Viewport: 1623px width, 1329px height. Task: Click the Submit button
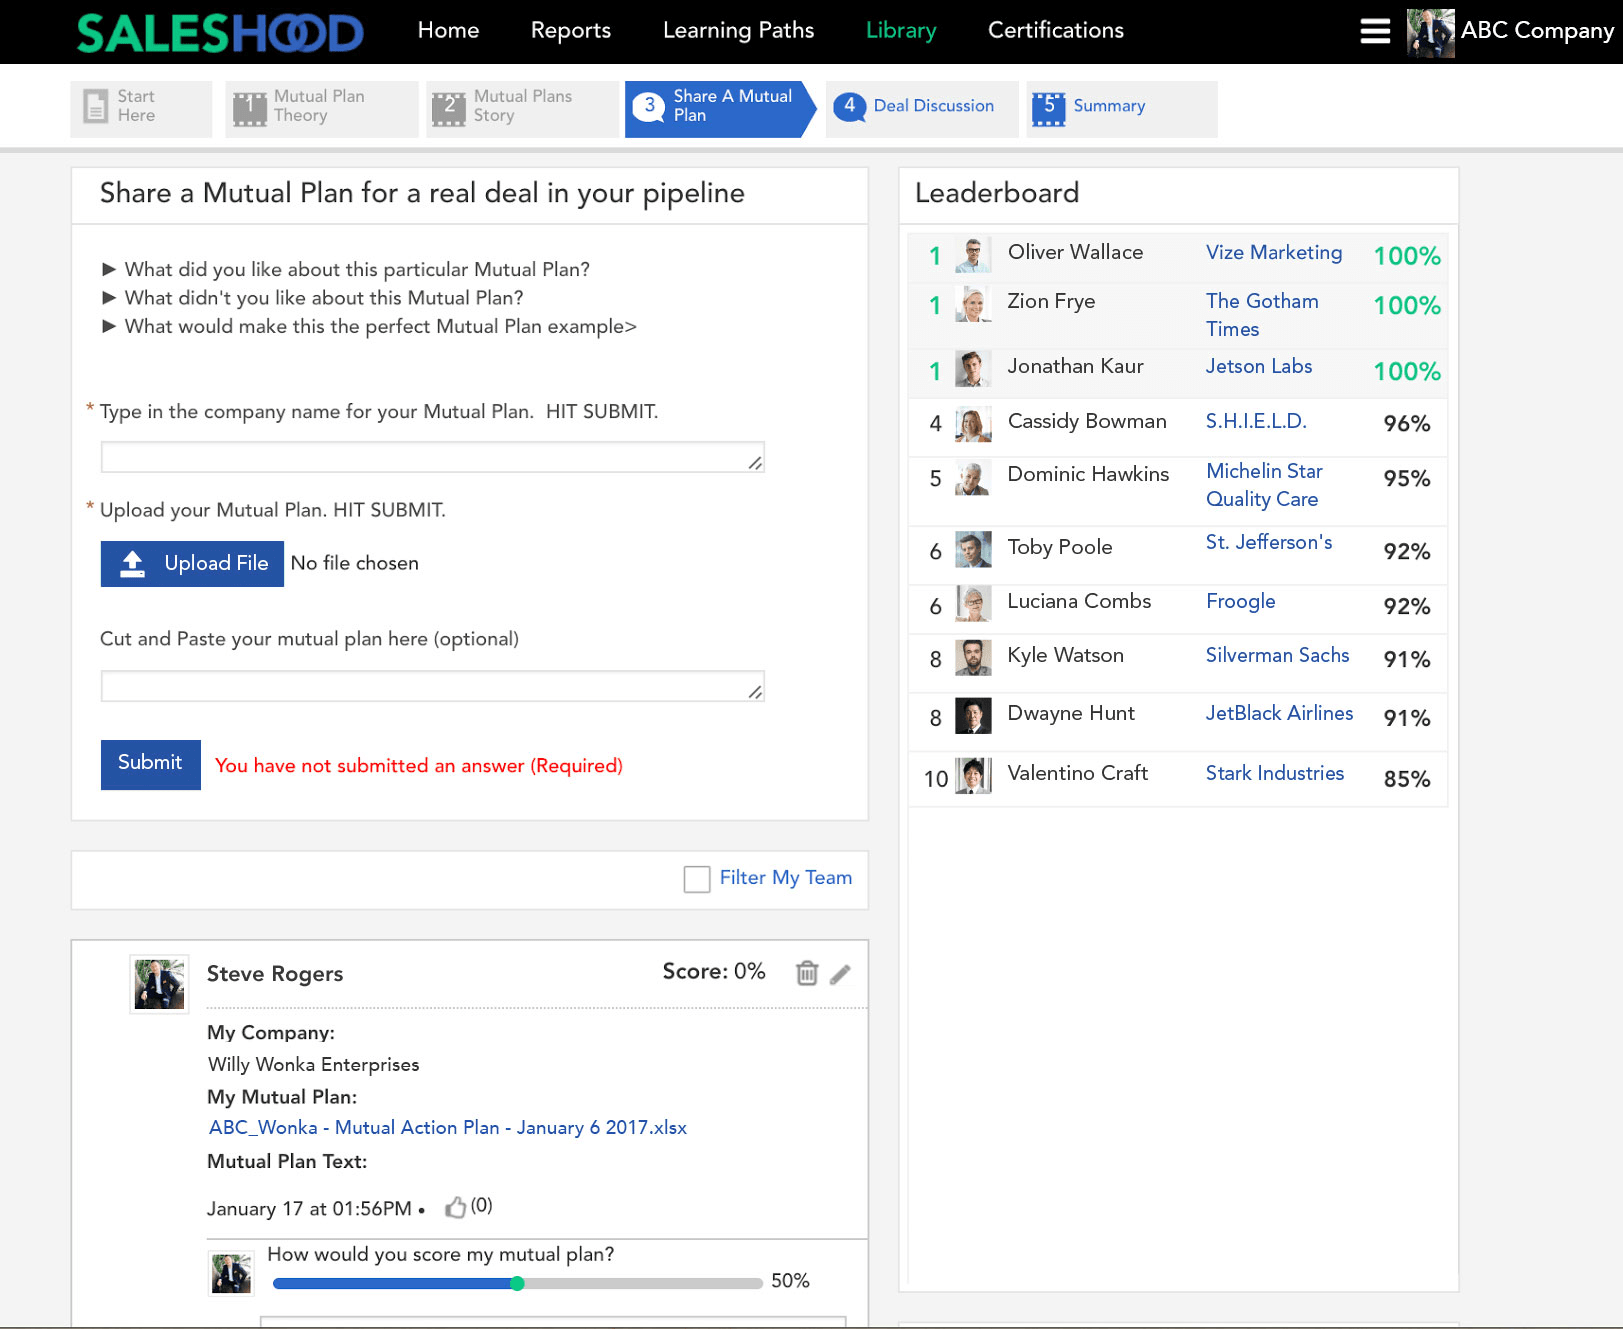(x=151, y=765)
